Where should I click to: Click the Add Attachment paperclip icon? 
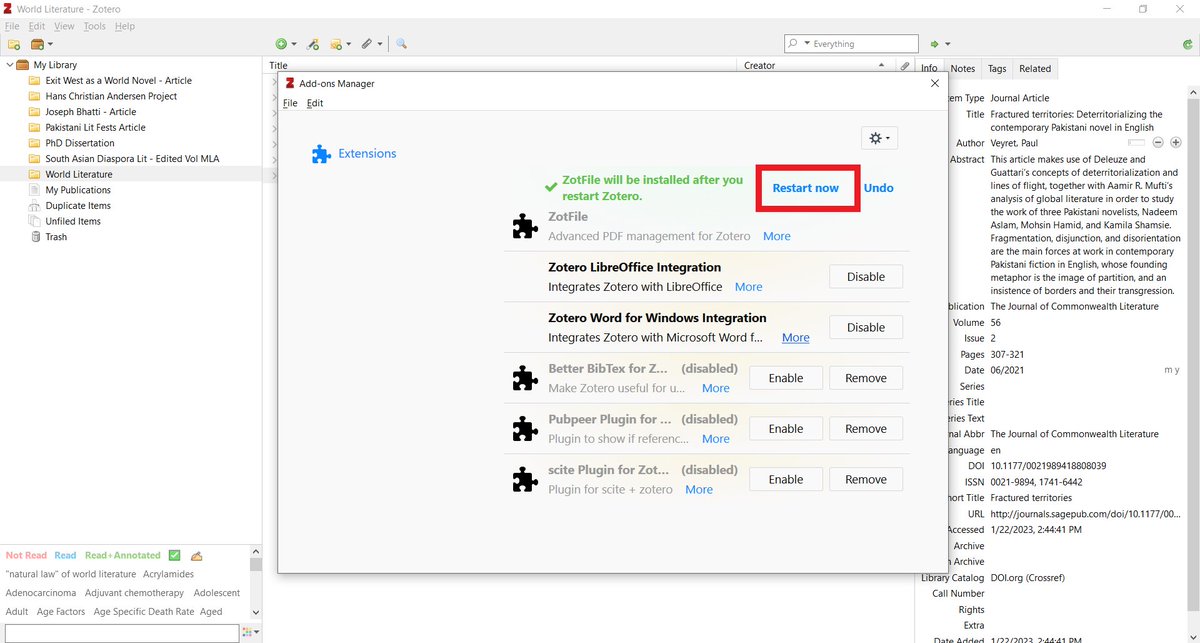pyautogui.click(x=368, y=44)
